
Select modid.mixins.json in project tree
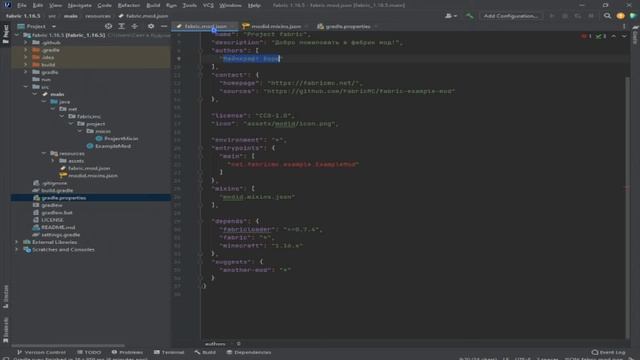(x=93, y=176)
